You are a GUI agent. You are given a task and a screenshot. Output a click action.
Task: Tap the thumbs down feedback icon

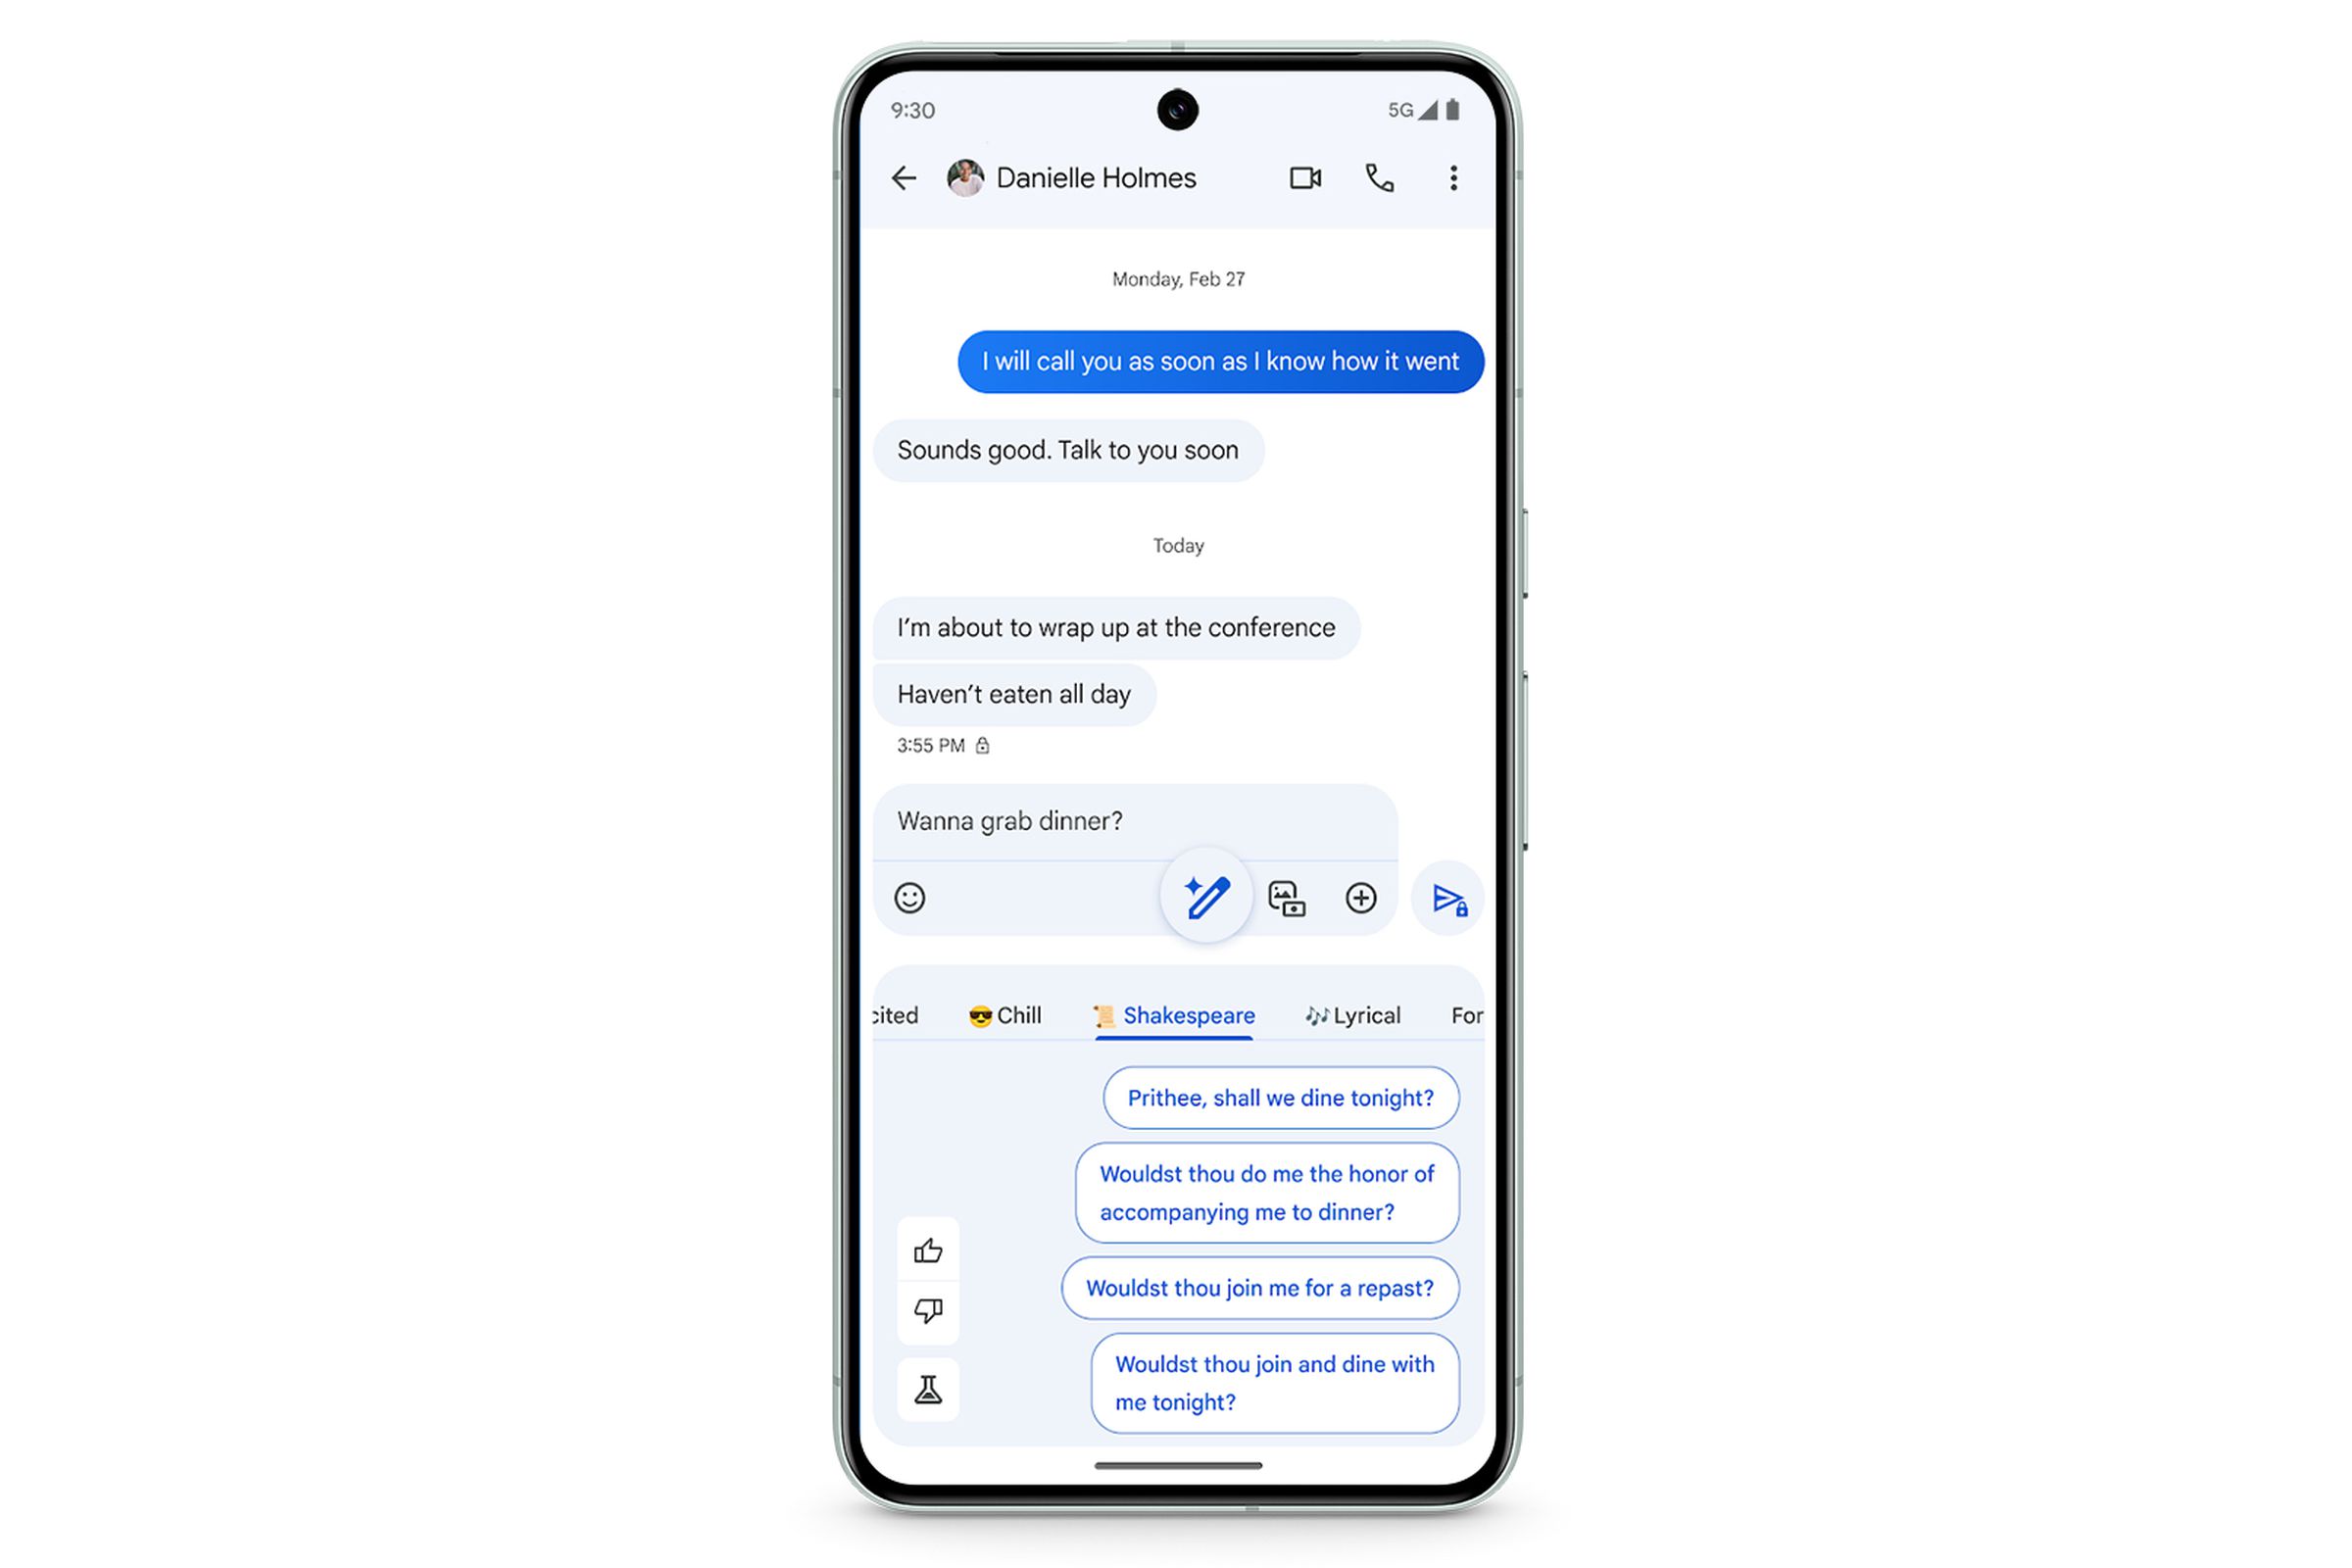[x=927, y=1311]
